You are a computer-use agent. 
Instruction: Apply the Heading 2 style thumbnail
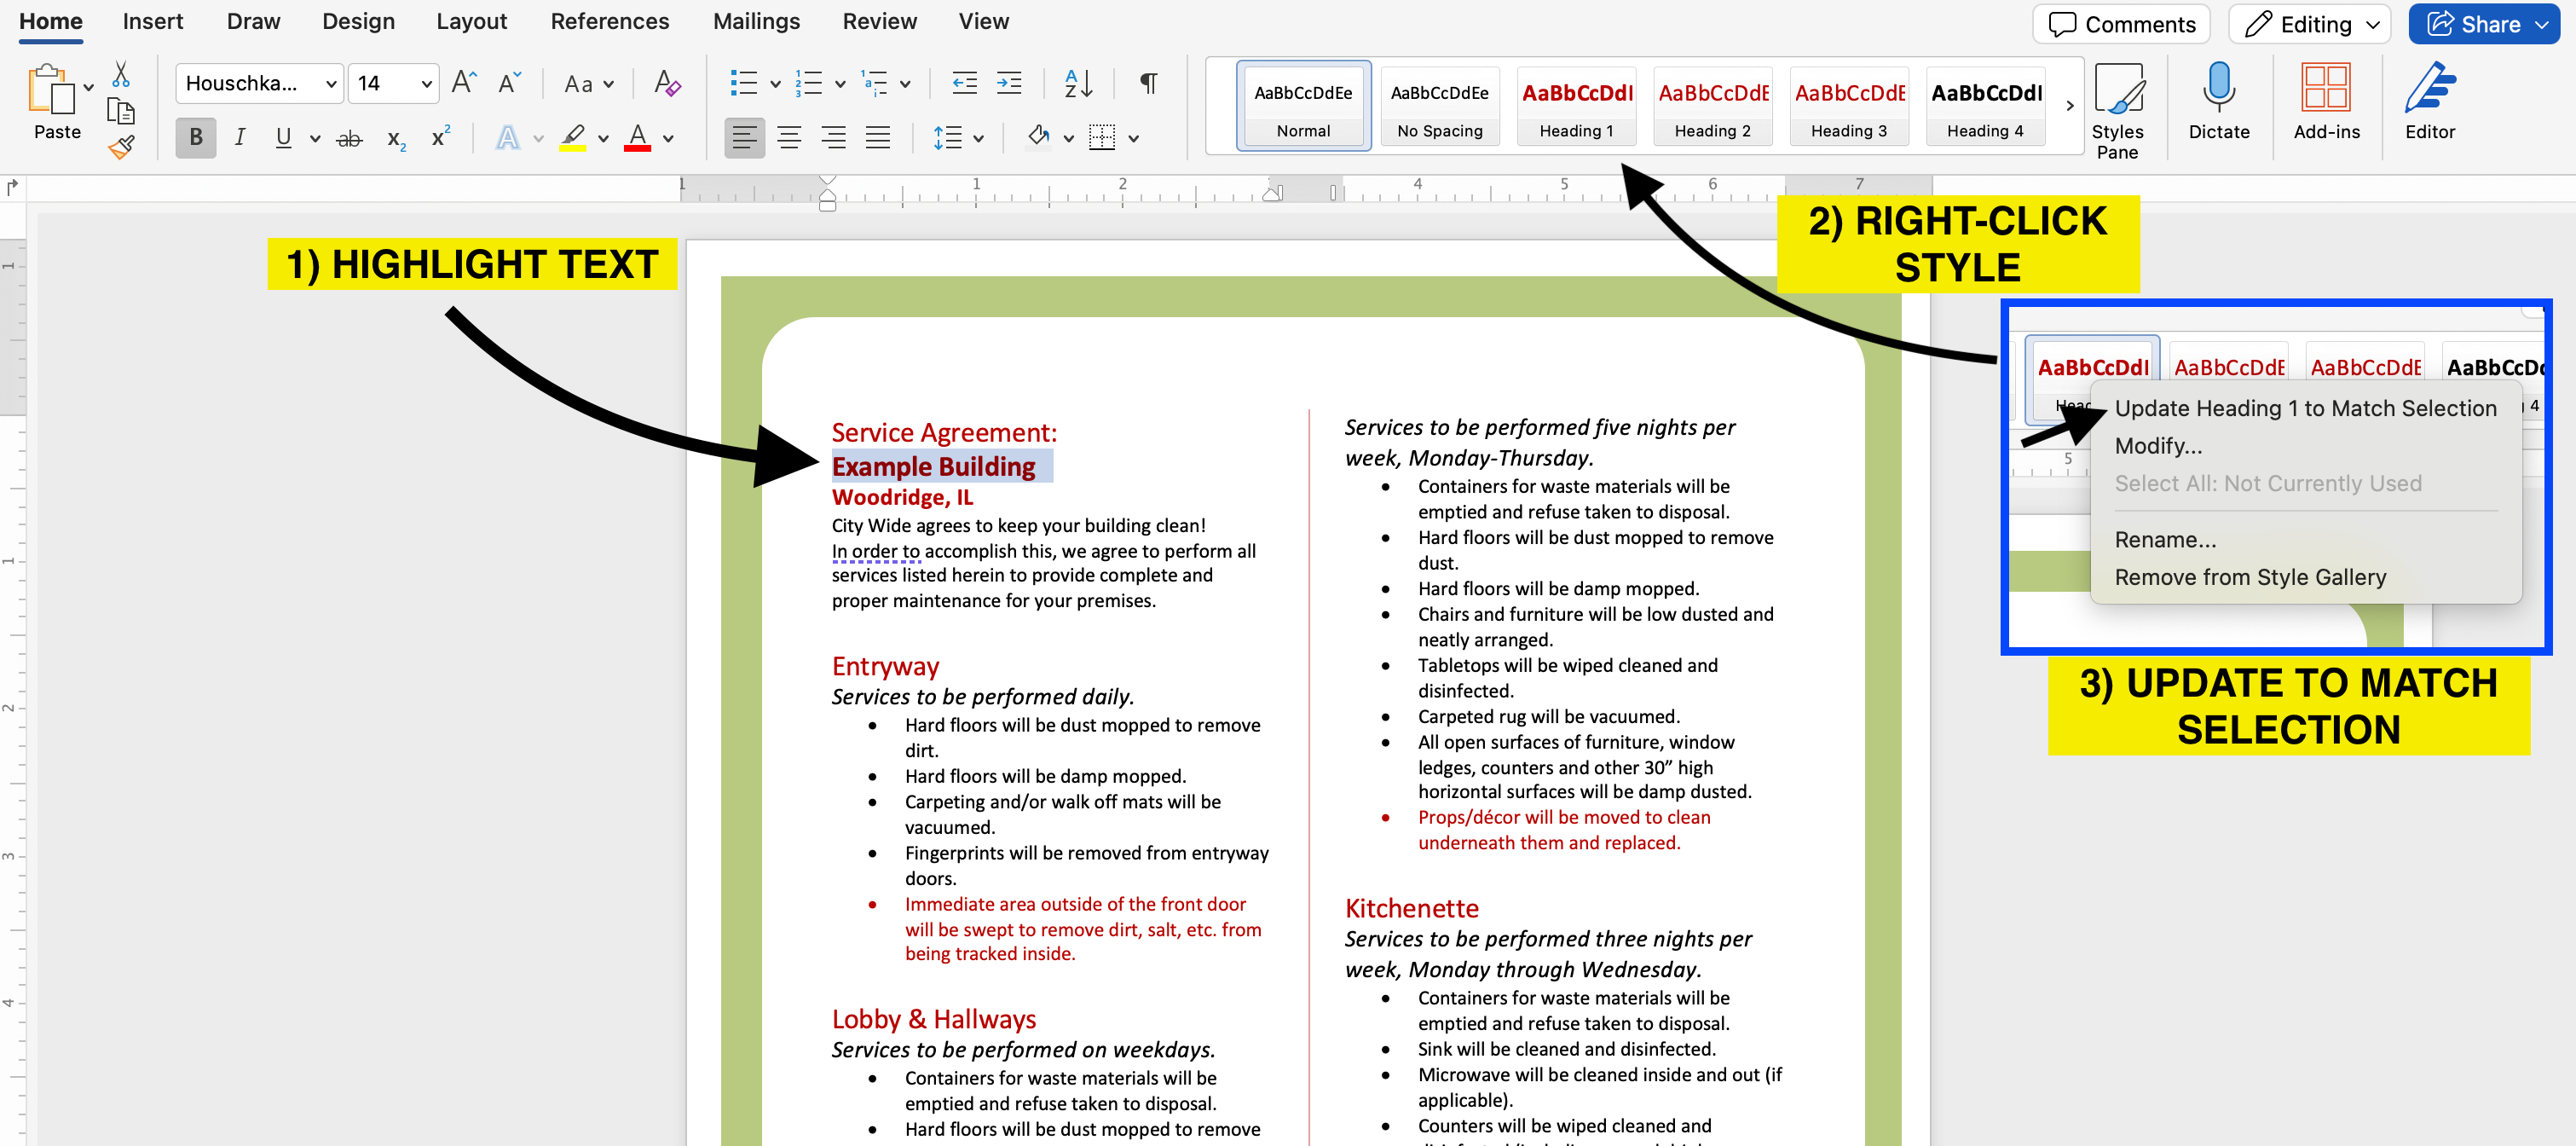point(1712,105)
